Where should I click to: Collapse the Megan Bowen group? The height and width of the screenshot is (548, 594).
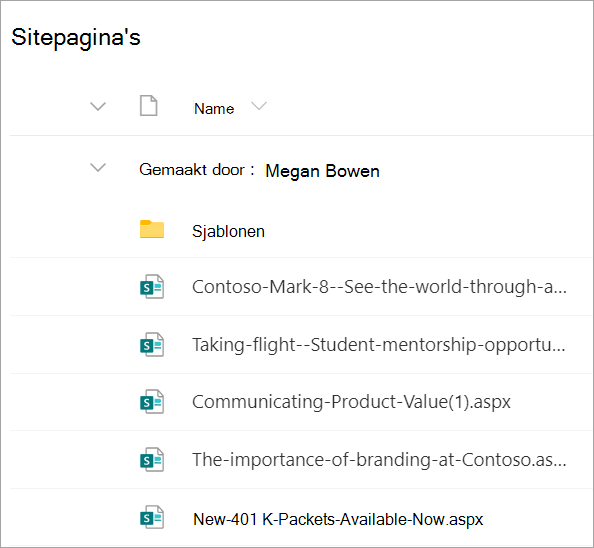click(98, 167)
